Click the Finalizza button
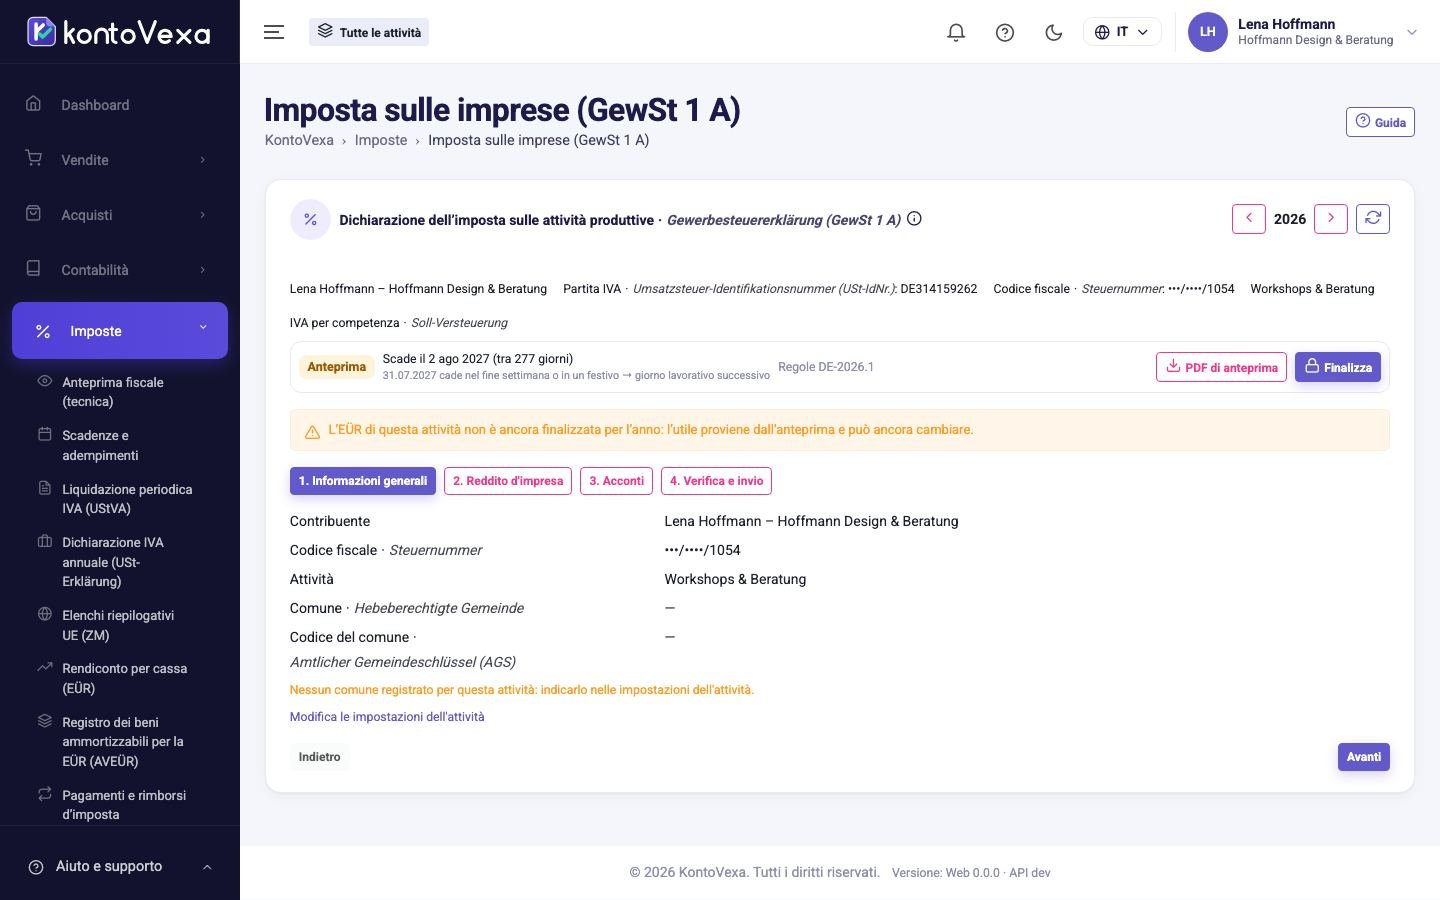1440x900 pixels. [x=1338, y=367]
